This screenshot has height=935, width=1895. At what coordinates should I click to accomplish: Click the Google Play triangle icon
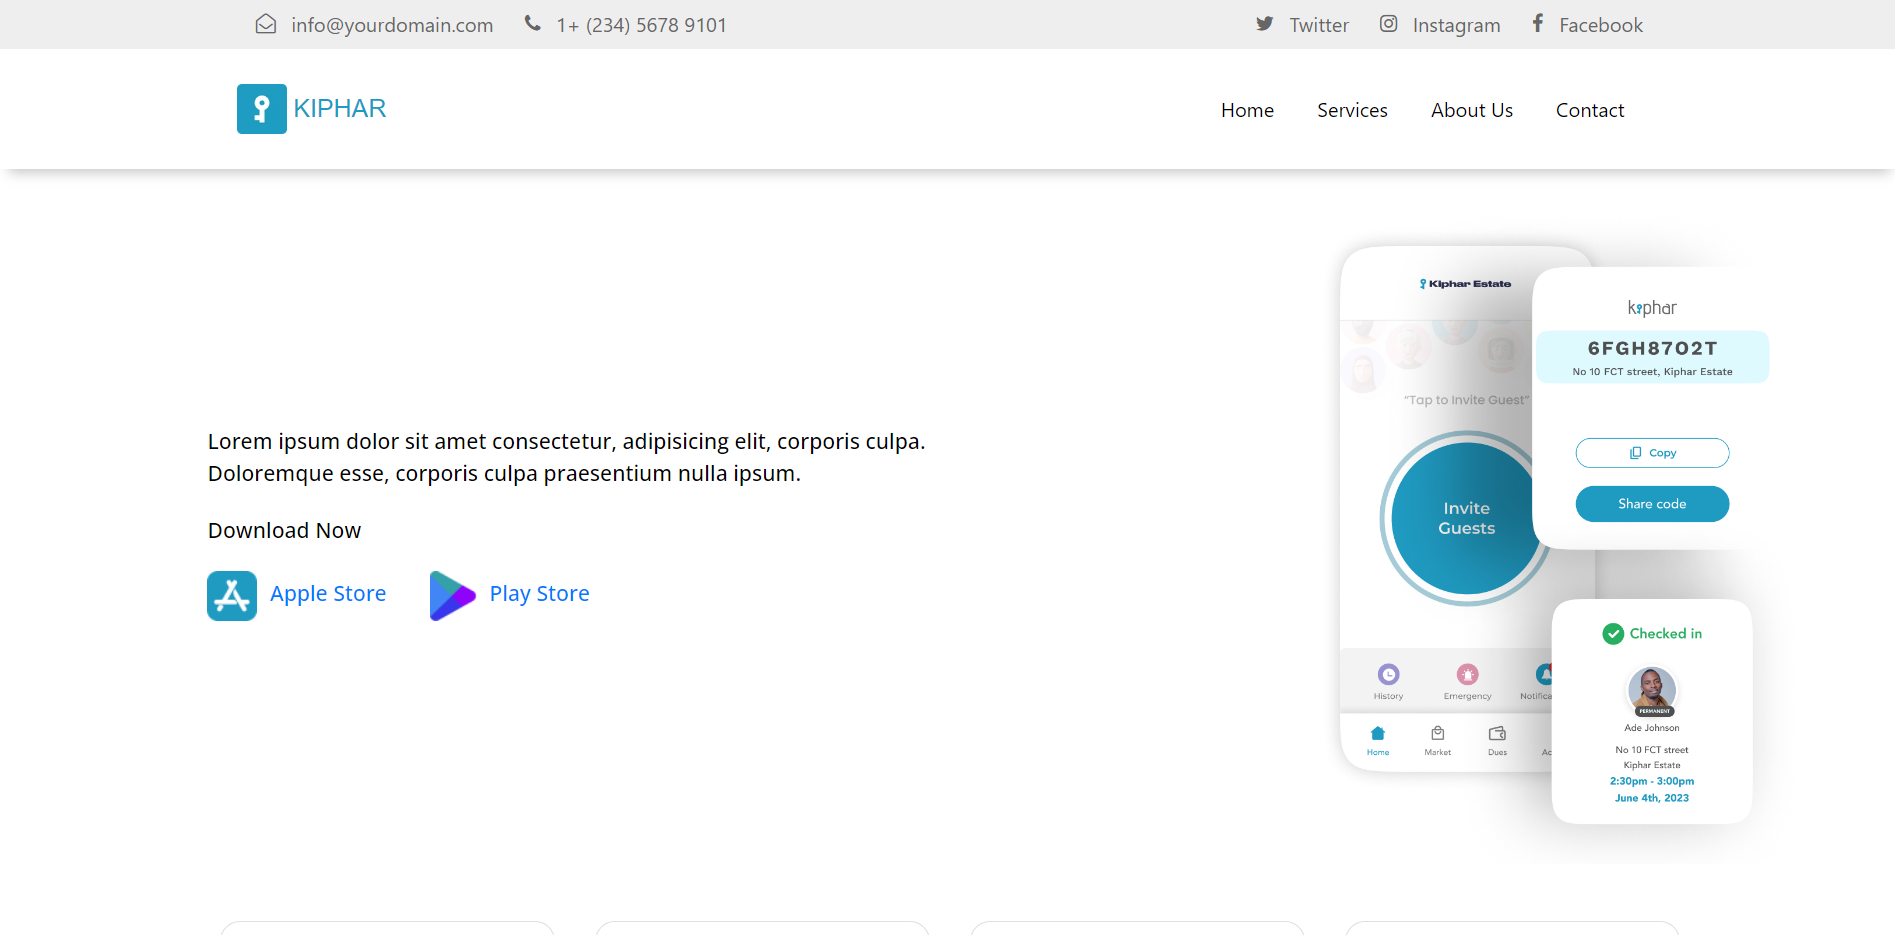(451, 596)
